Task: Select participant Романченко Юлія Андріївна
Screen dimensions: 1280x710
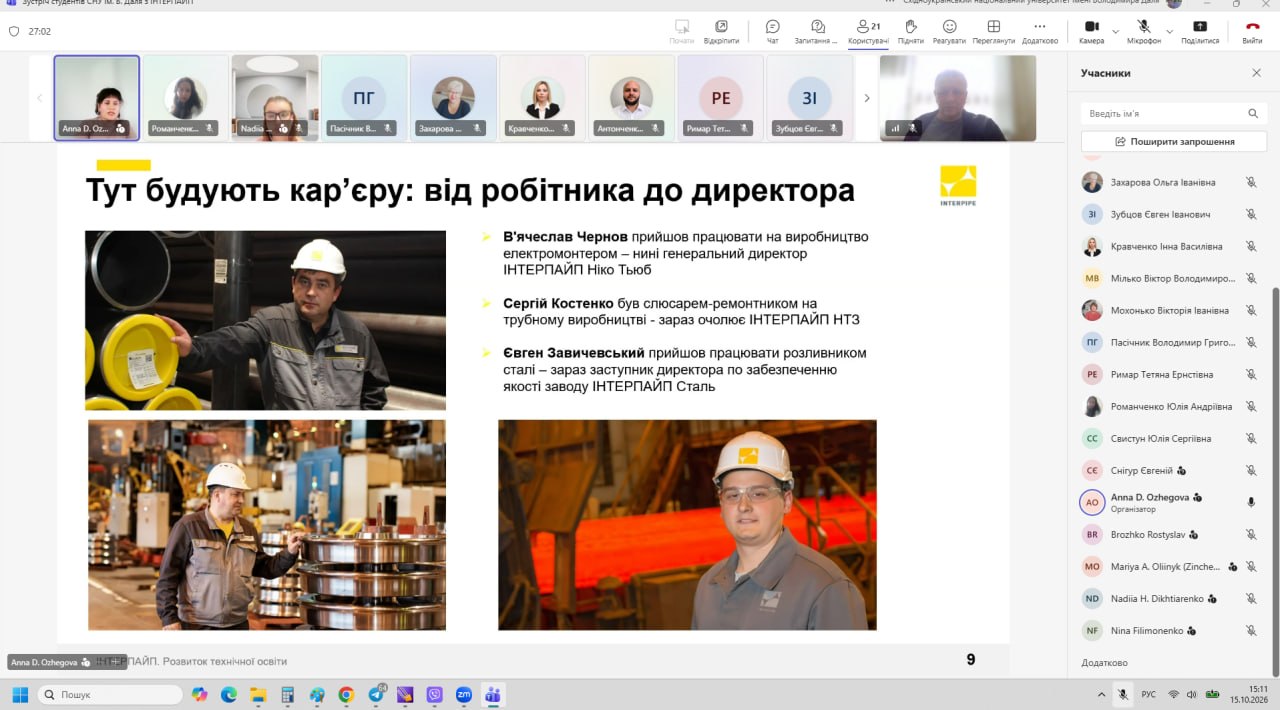Action: click(1171, 406)
